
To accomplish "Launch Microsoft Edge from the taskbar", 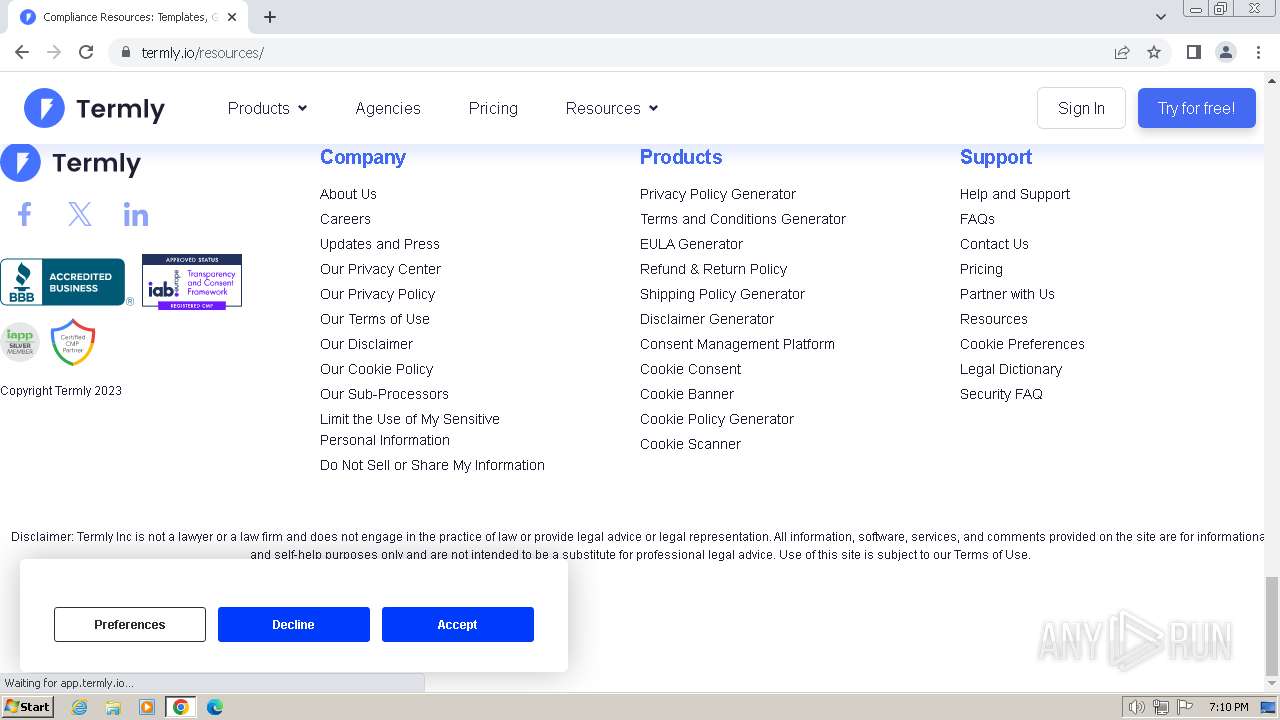I will tap(215, 707).
